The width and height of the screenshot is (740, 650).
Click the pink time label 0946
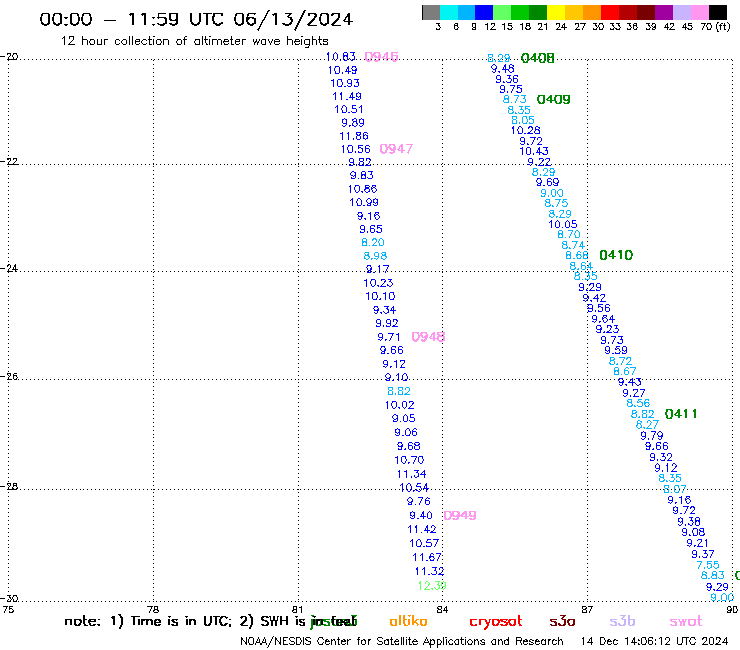pos(381,57)
